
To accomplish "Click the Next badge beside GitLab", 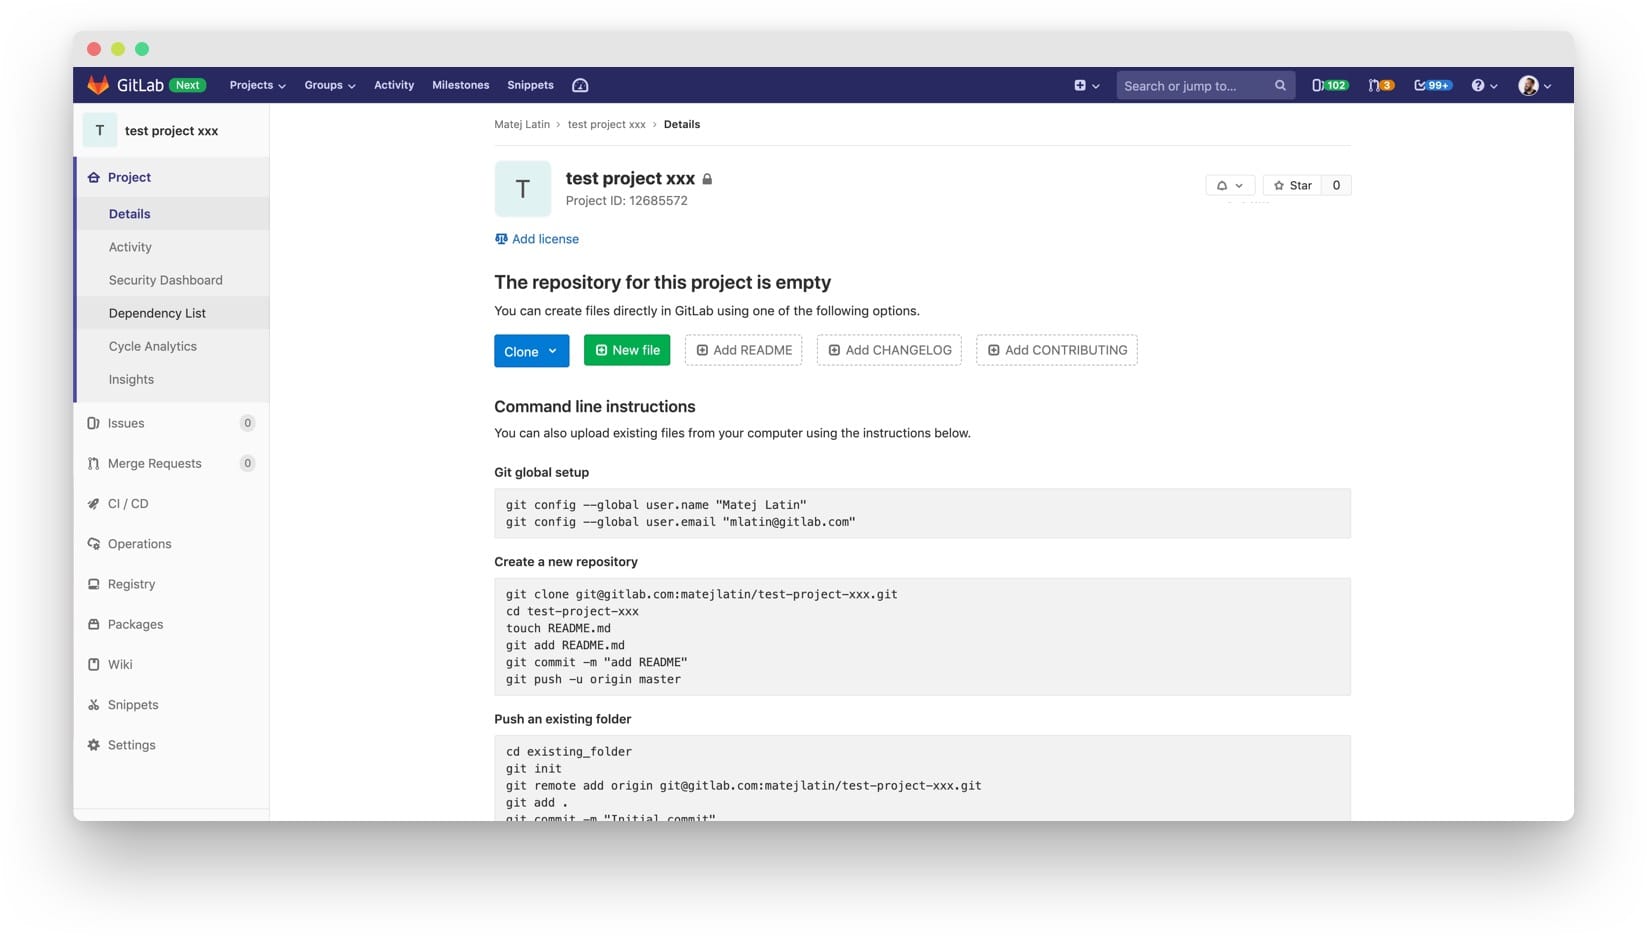I will pos(187,86).
